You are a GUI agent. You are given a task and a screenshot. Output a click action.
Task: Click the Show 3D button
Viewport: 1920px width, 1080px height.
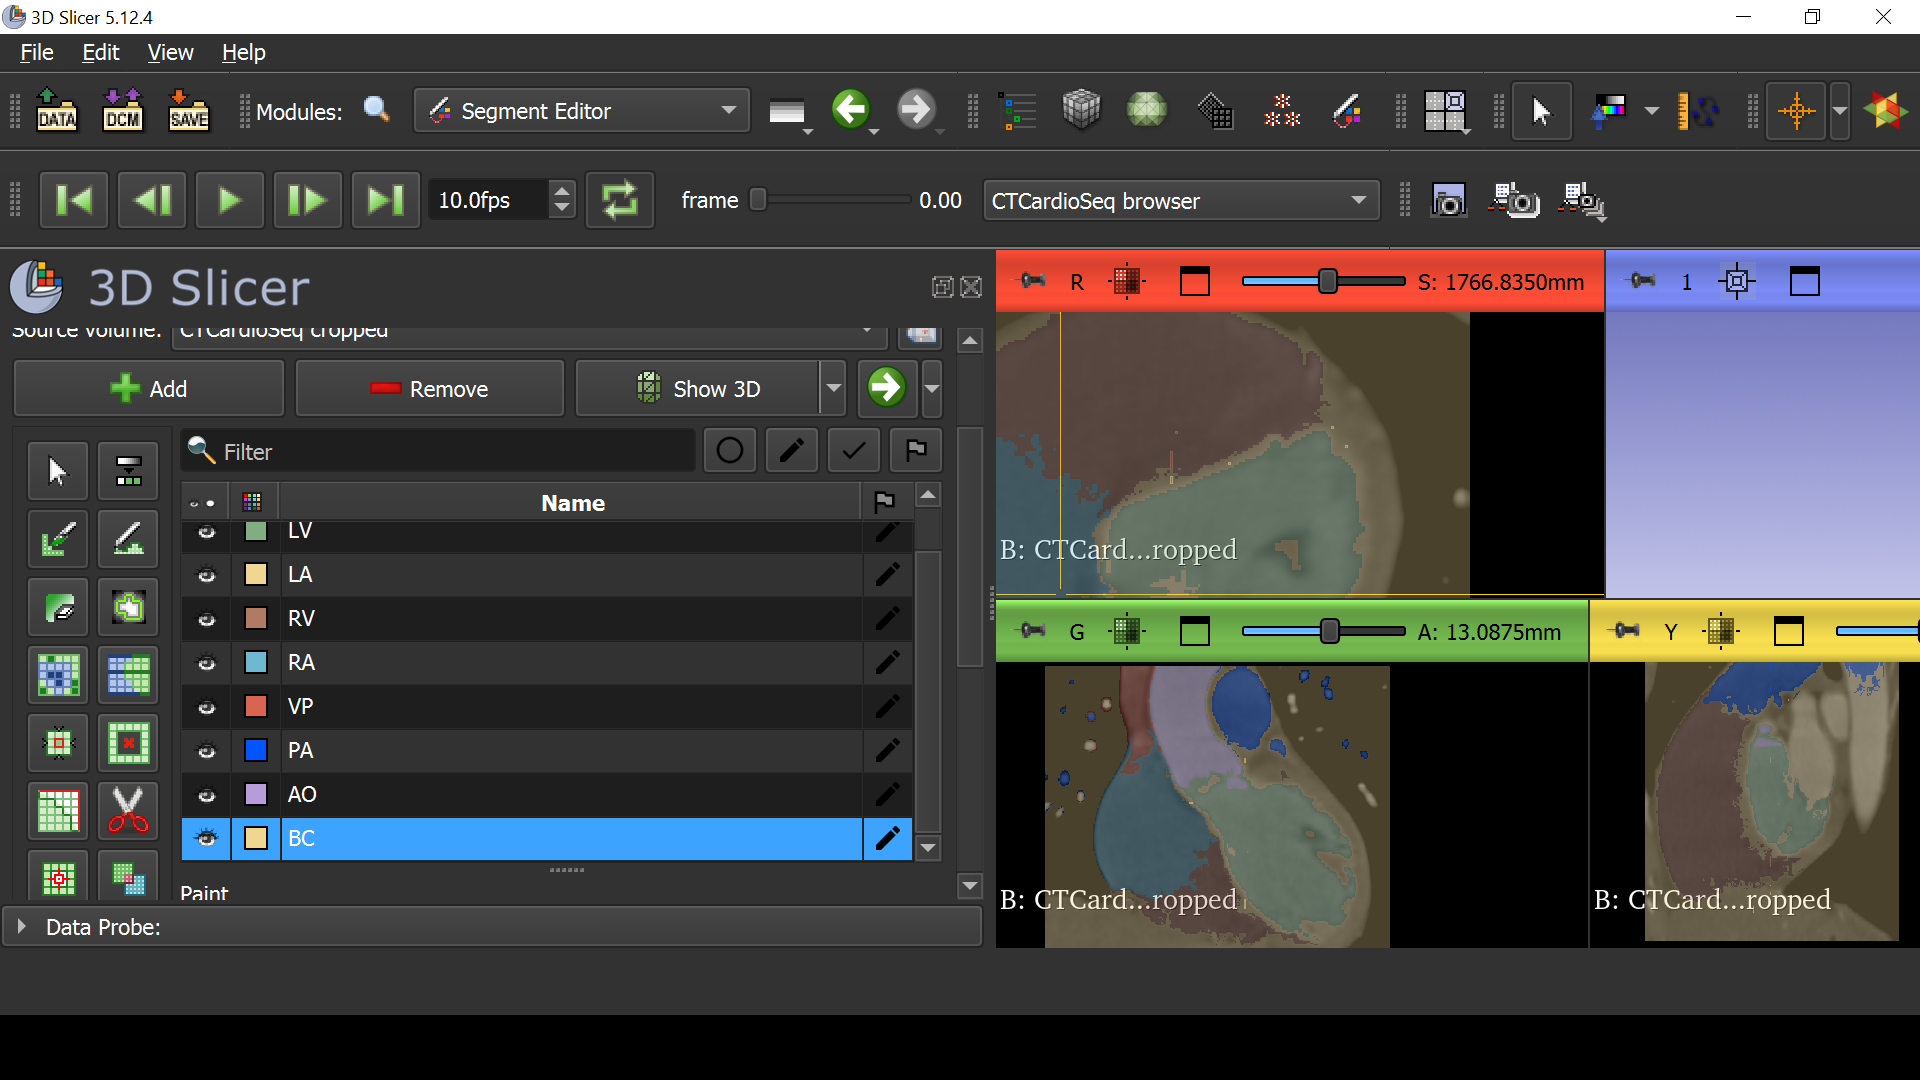coord(698,388)
